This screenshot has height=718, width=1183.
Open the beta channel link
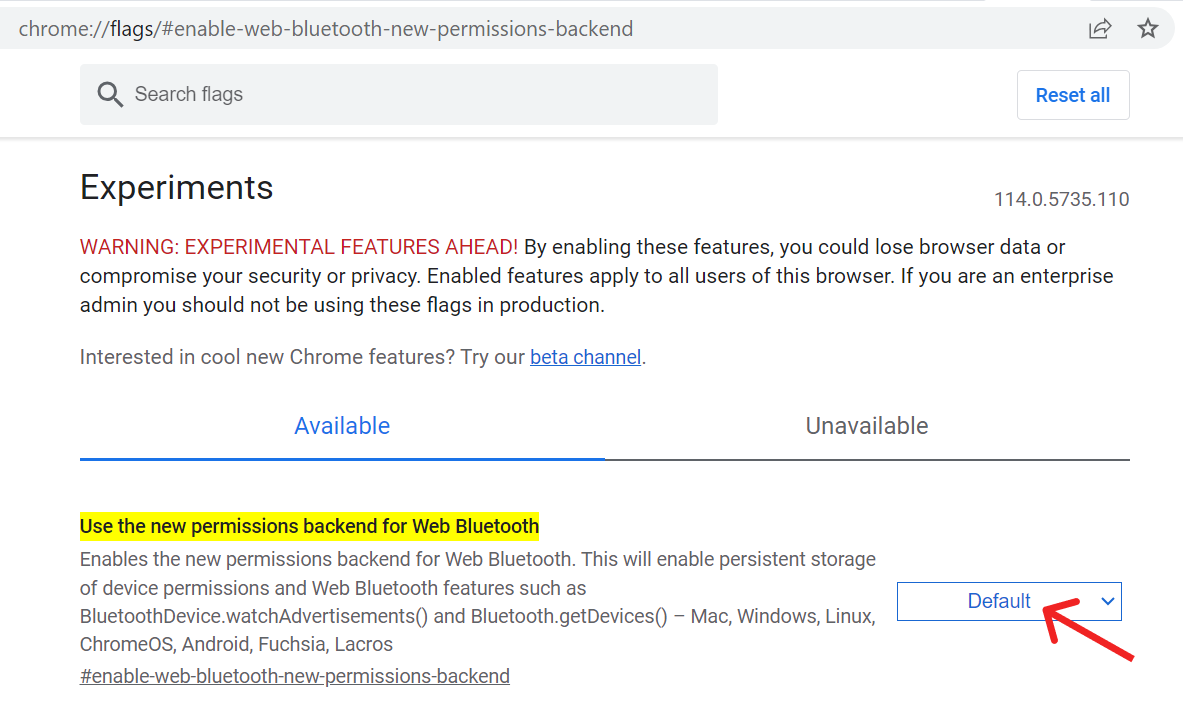click(585, 357)
